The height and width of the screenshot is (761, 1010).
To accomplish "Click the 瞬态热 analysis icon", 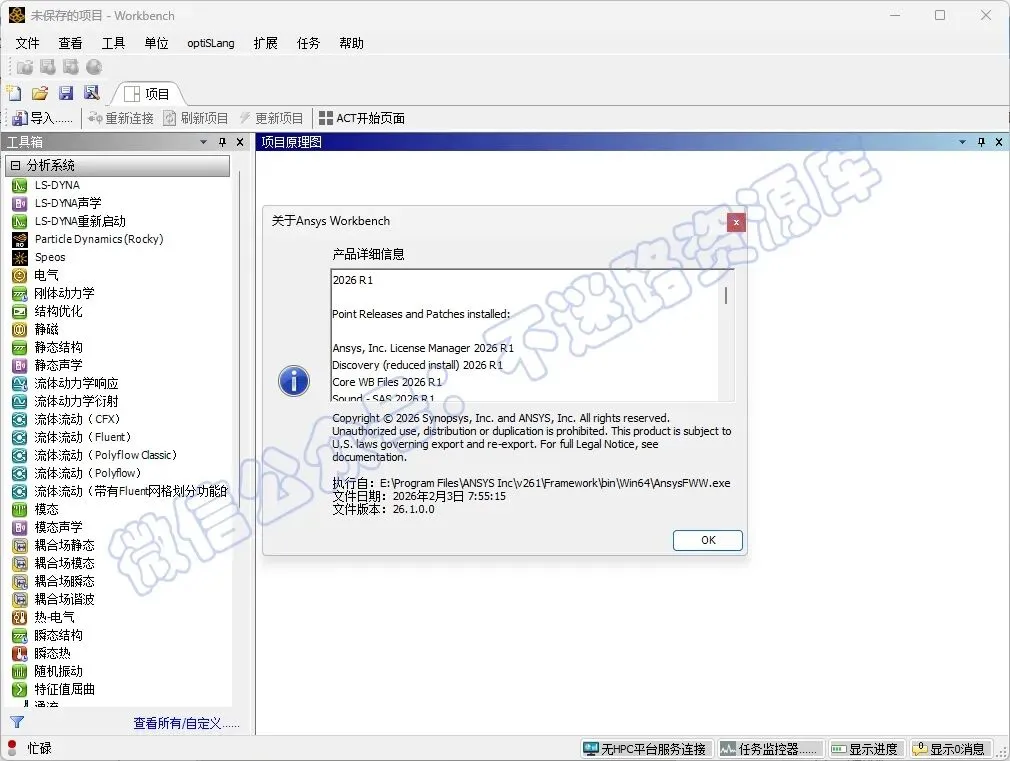I will click(20, 654).
